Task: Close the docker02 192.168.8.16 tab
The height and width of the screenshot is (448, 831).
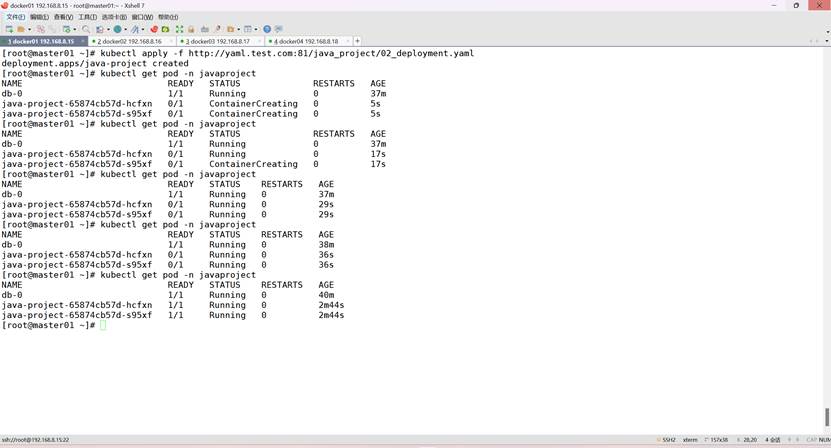Action: pos(171,41)
